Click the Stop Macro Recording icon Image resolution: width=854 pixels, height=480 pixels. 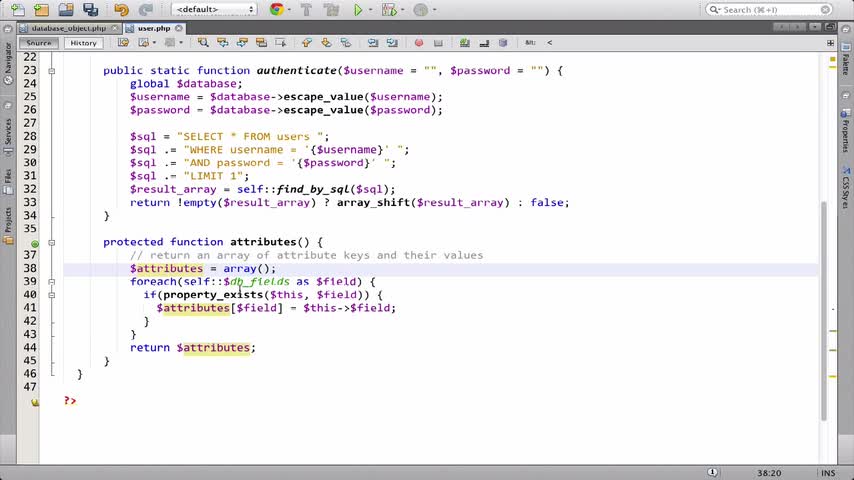pyautogui.click(x=438, y=42)
